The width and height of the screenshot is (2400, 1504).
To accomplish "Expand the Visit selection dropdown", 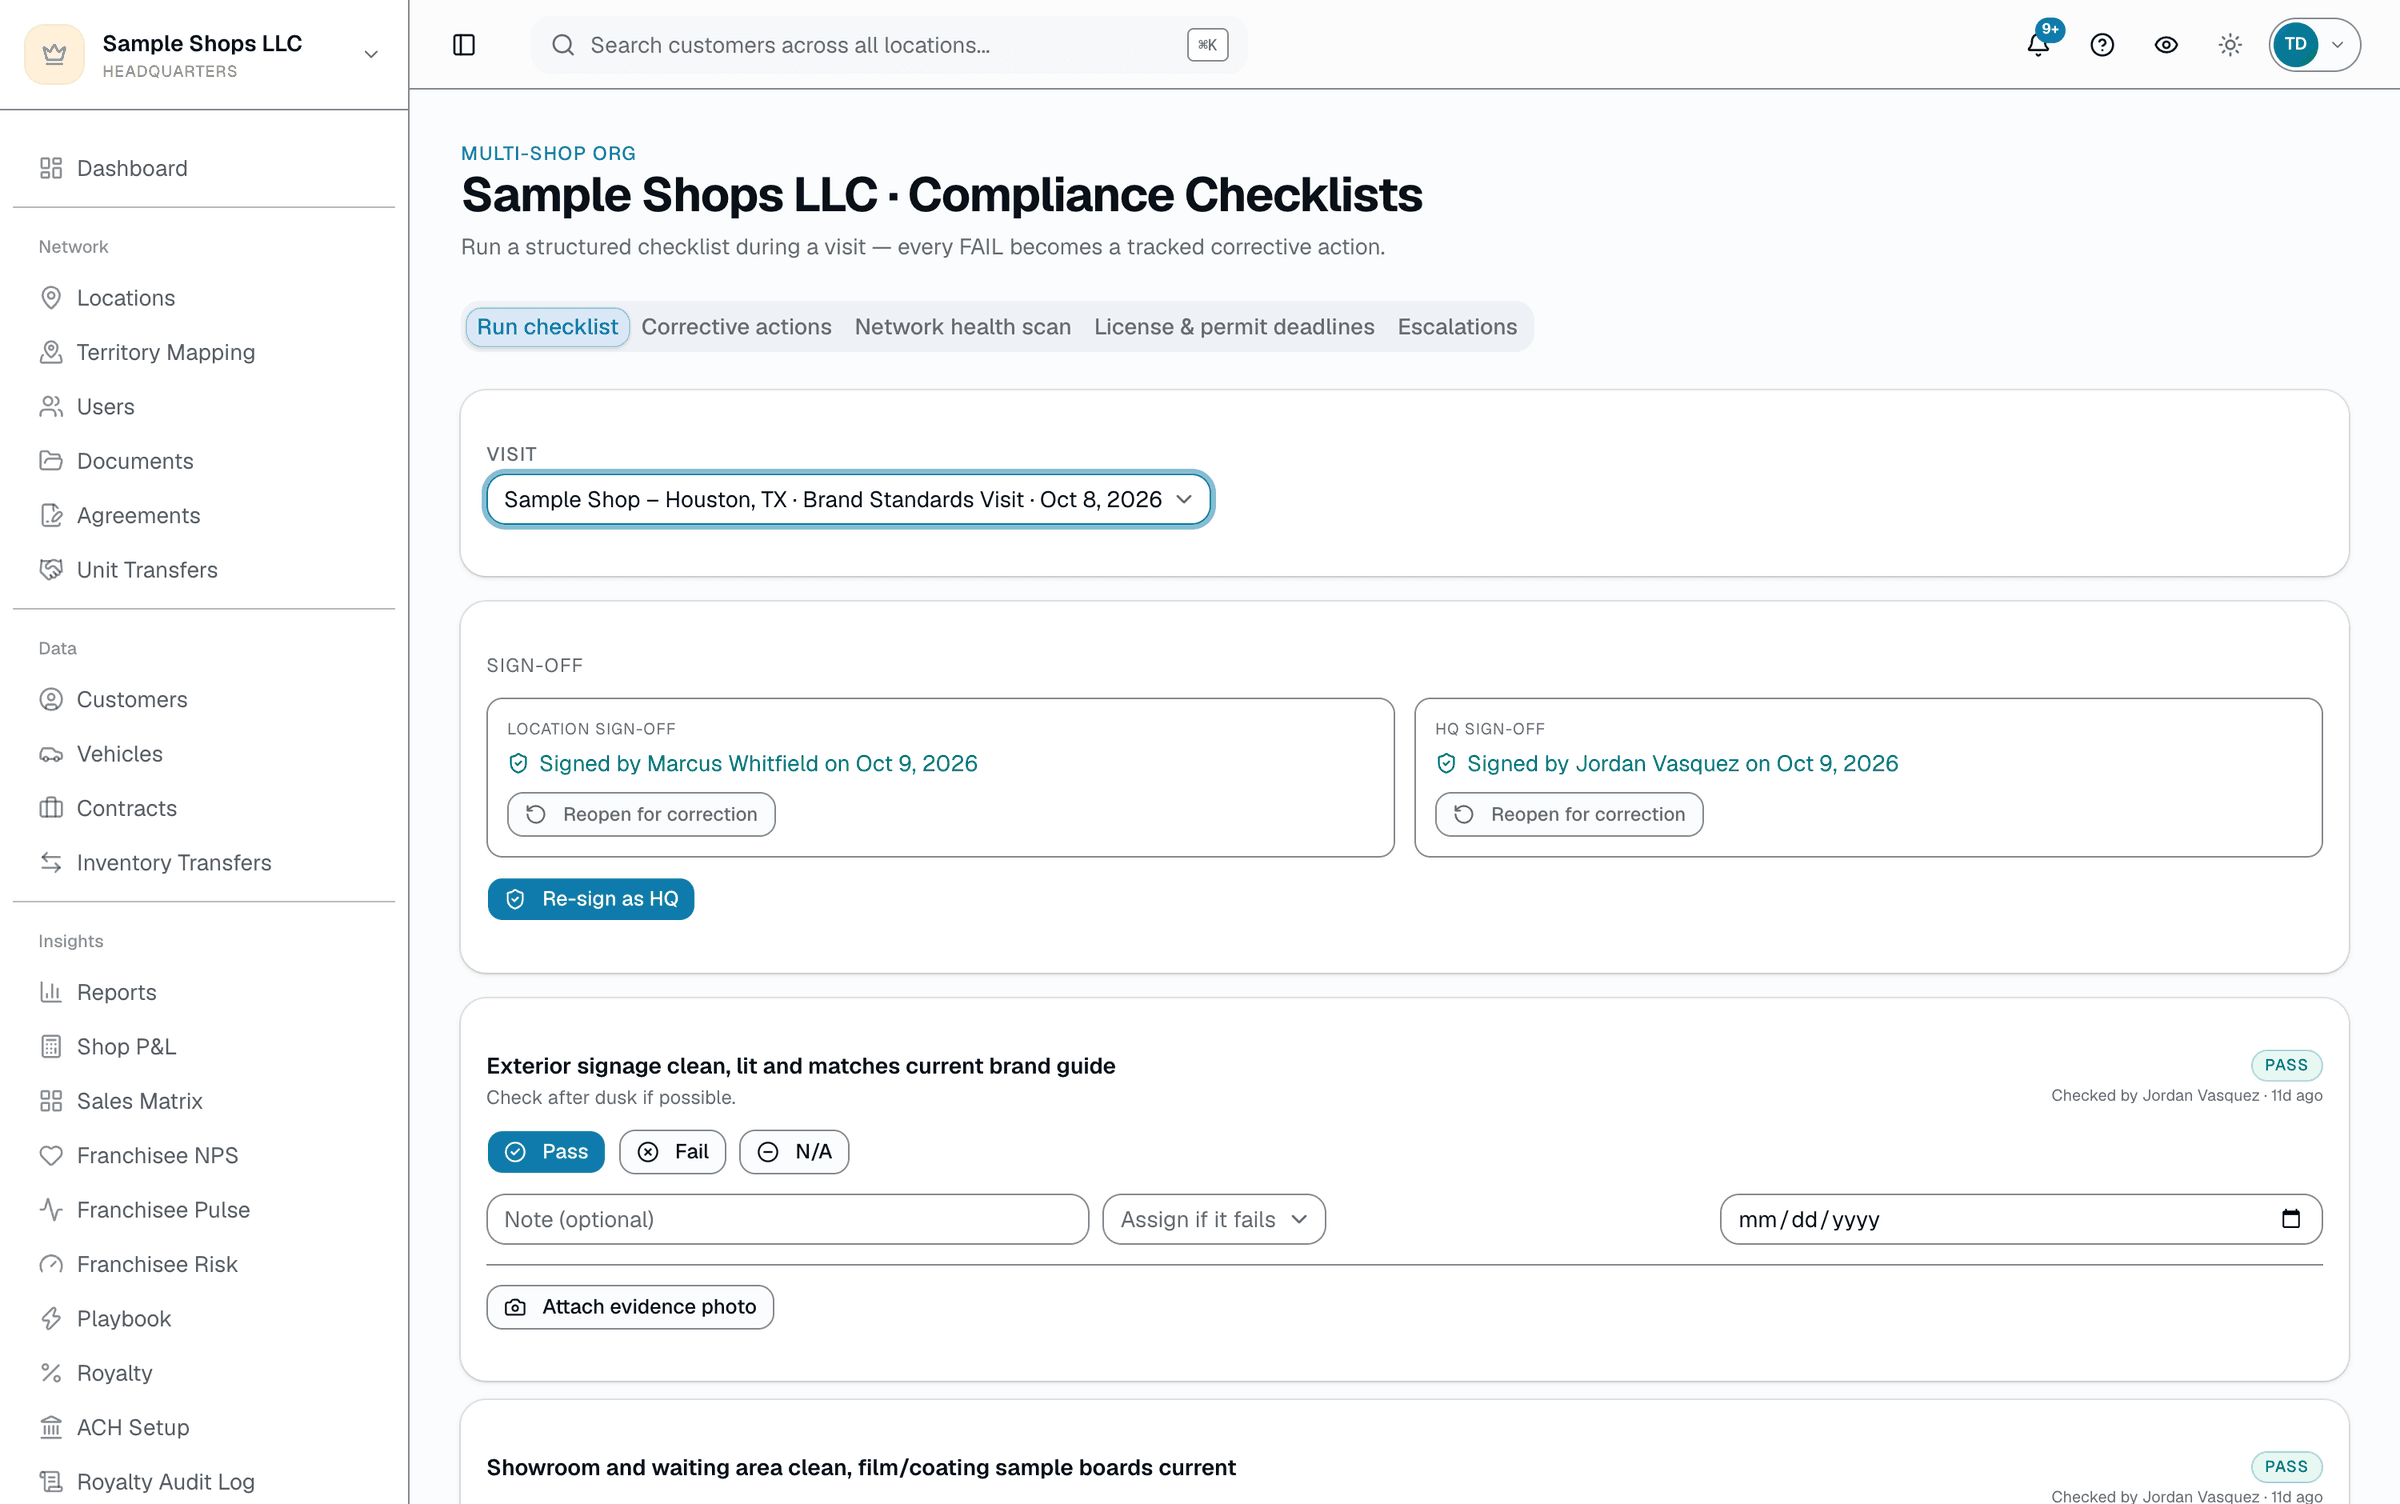I will (848, 499).
